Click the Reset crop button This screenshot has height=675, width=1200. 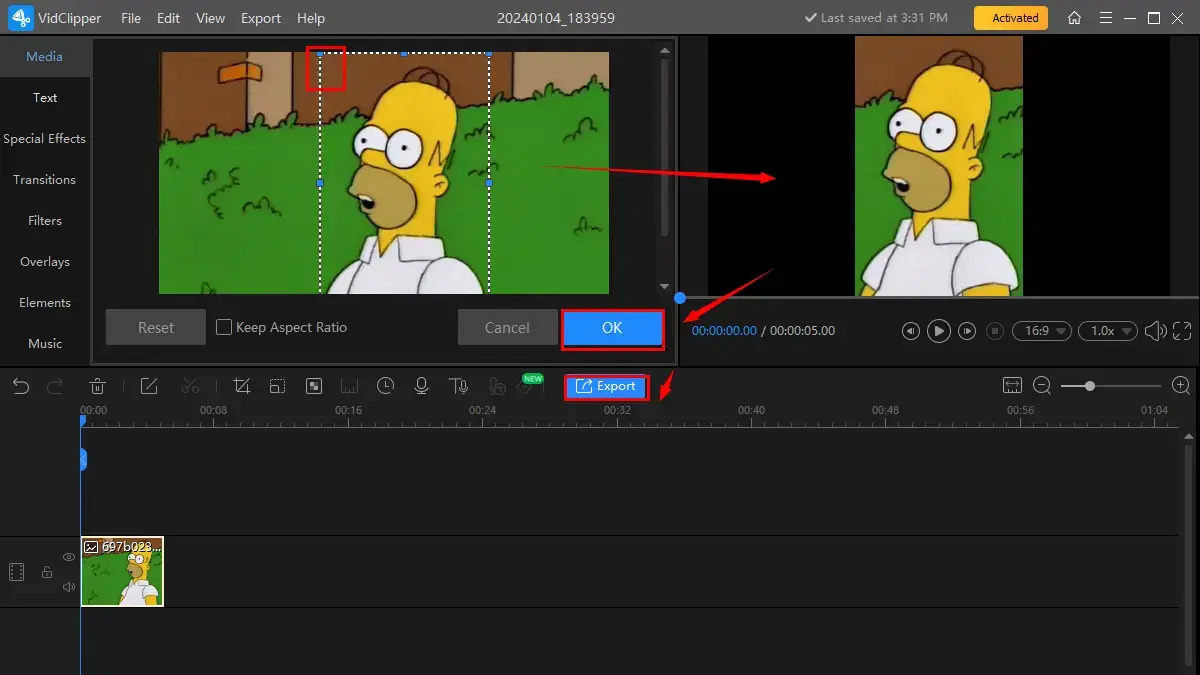coord(156,328)
